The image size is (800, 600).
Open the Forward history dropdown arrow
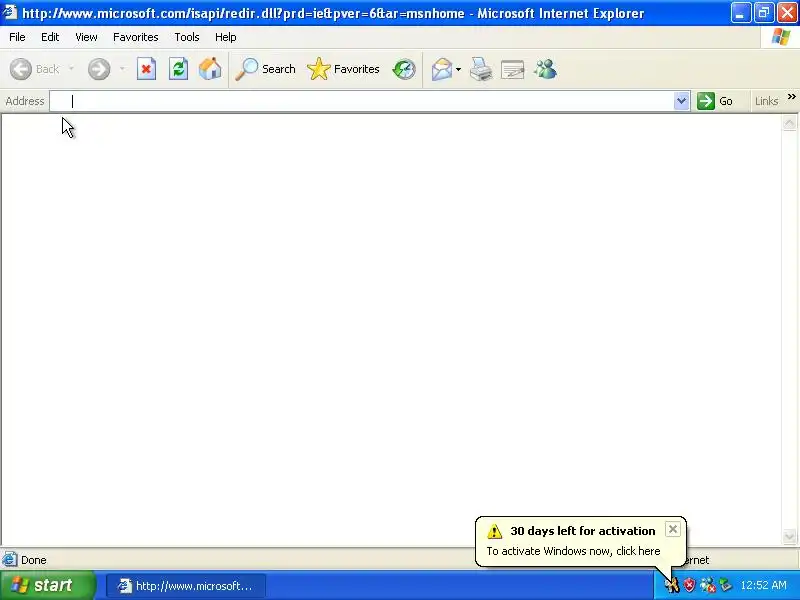pos(122,69)
